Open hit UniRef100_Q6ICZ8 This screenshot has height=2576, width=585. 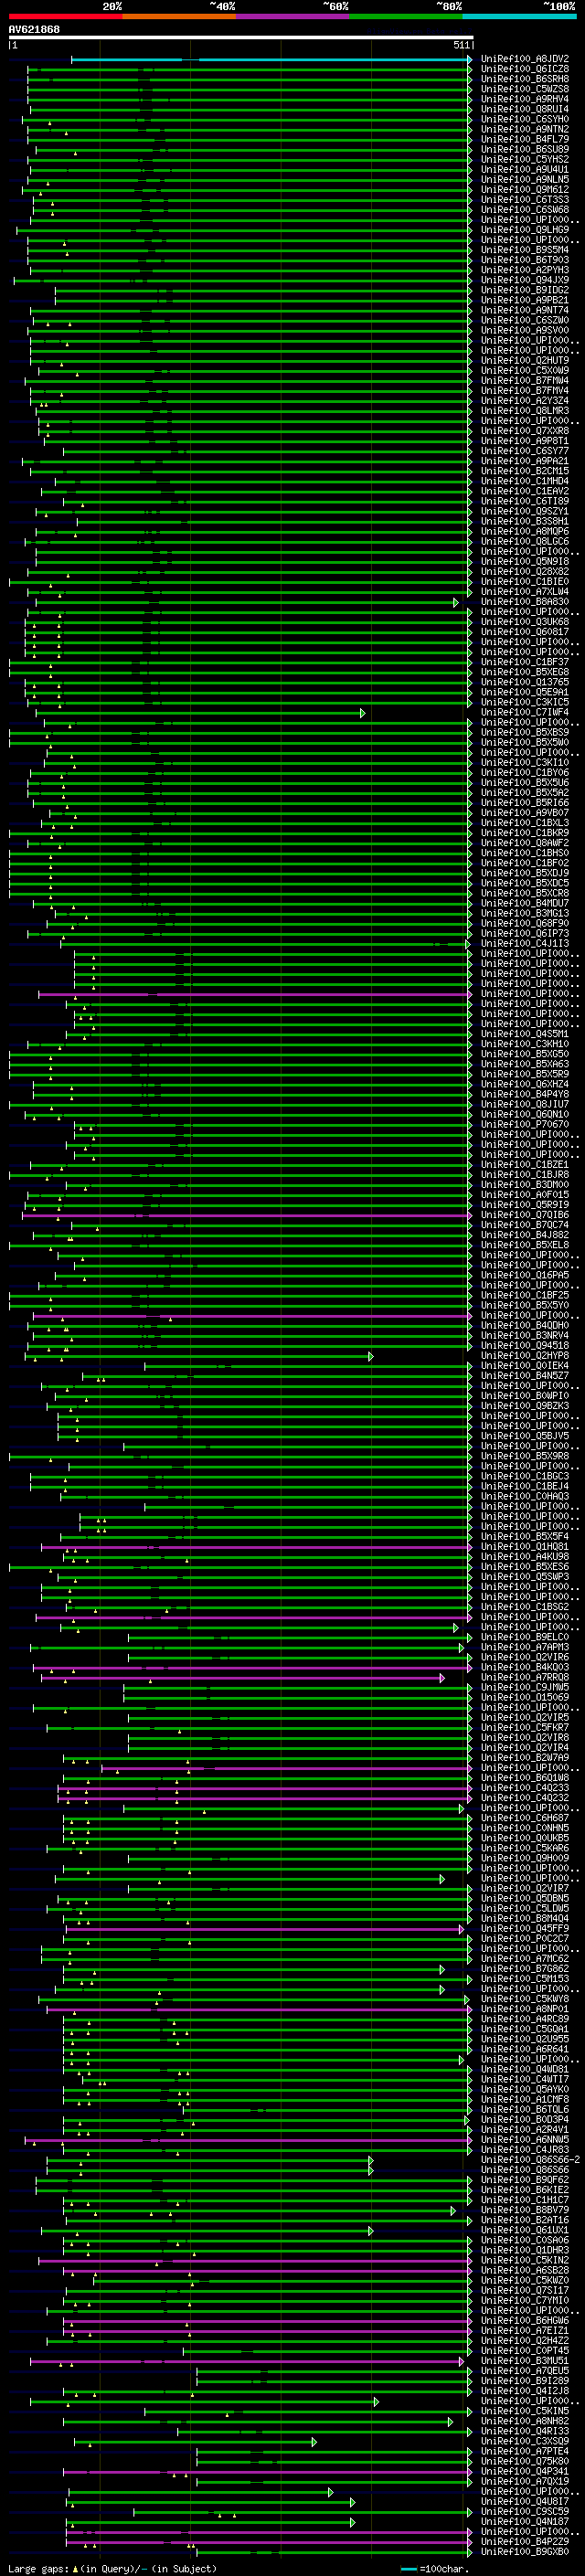click(x=524, y=69)
